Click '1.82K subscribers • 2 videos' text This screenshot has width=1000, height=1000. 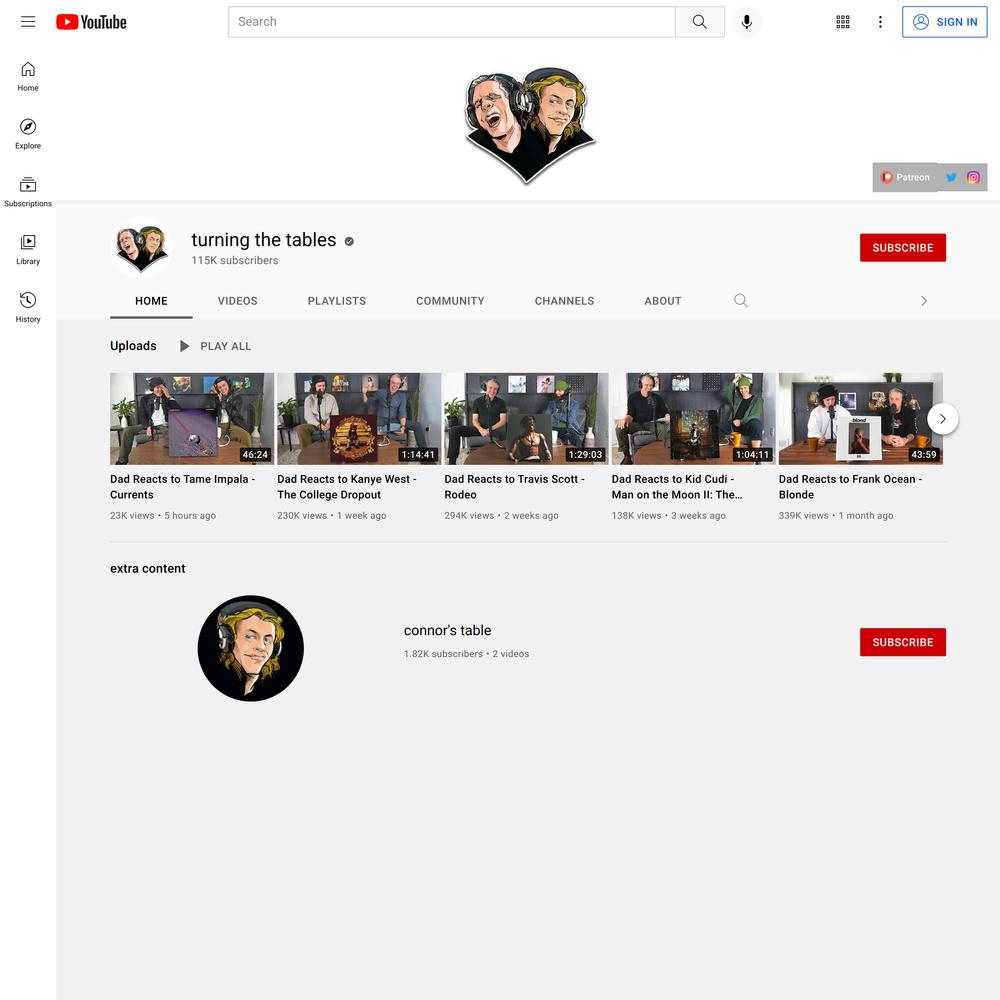pos(466,654)
